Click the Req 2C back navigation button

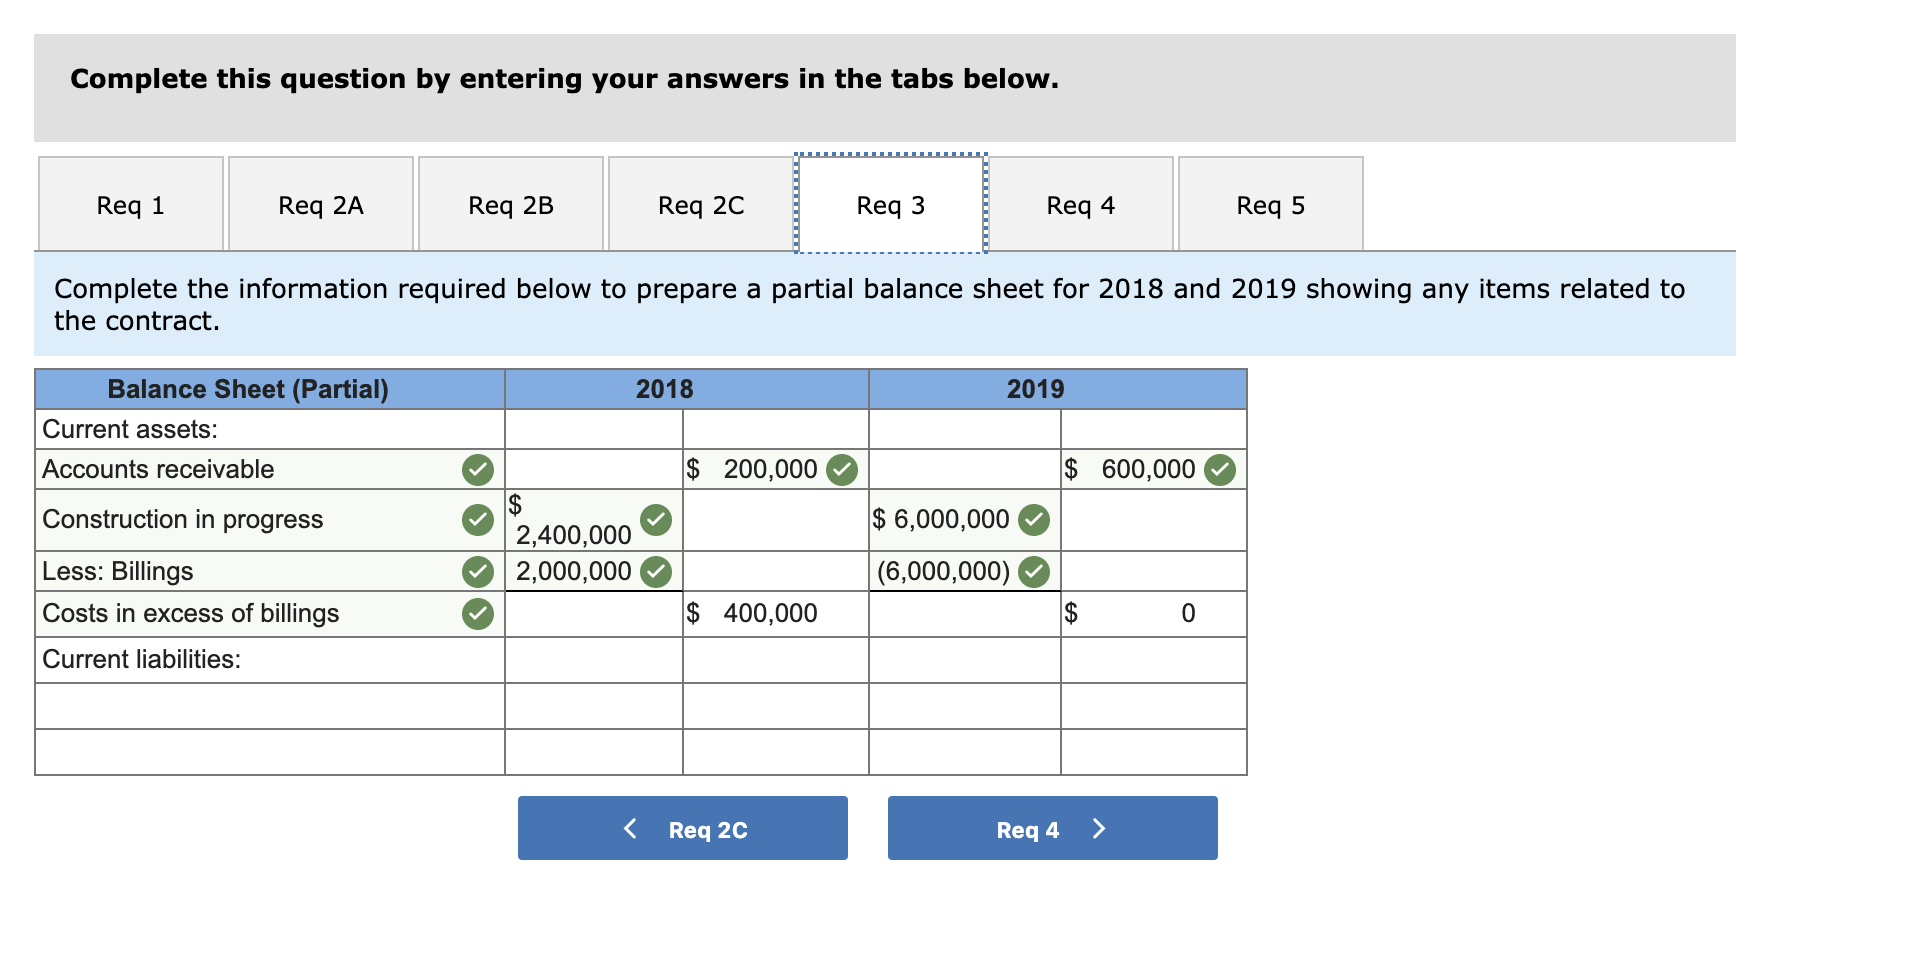point(682,828)
